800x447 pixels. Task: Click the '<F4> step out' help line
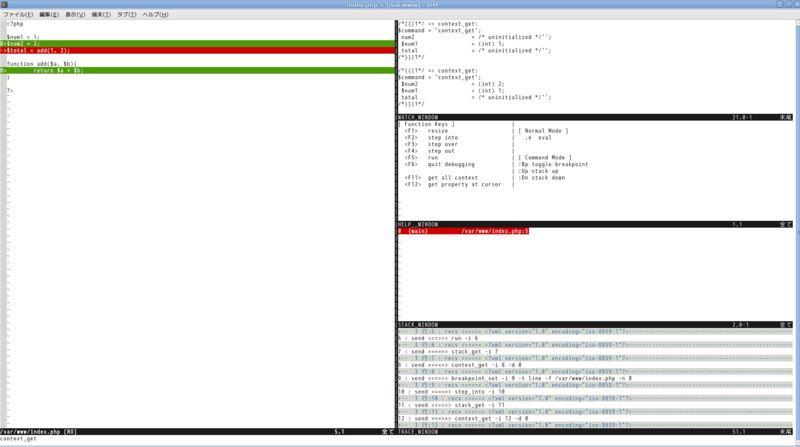click(x=429, y=151)
